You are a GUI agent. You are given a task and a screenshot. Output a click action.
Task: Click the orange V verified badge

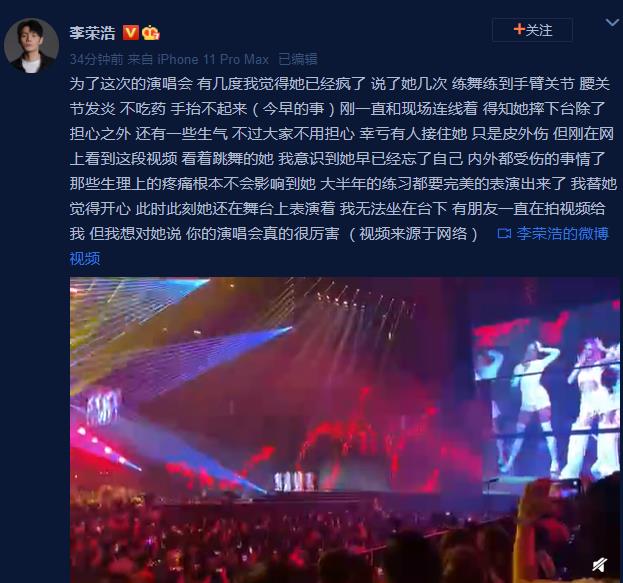coord(130,33)
